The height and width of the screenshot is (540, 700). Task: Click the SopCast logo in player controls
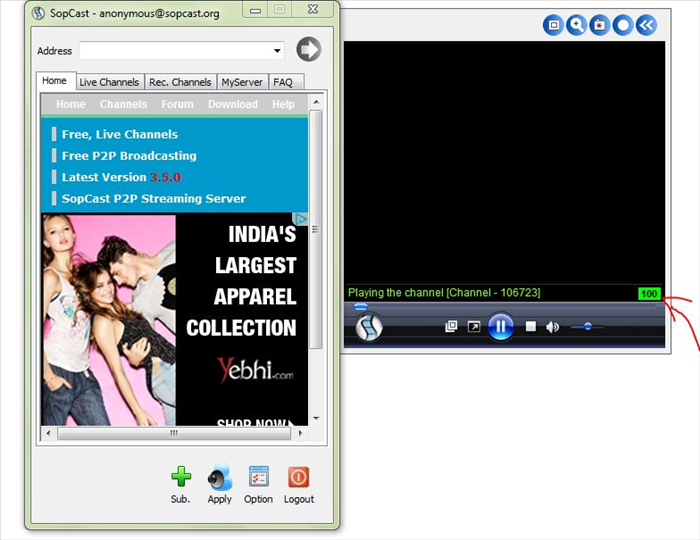coord(369,327)
